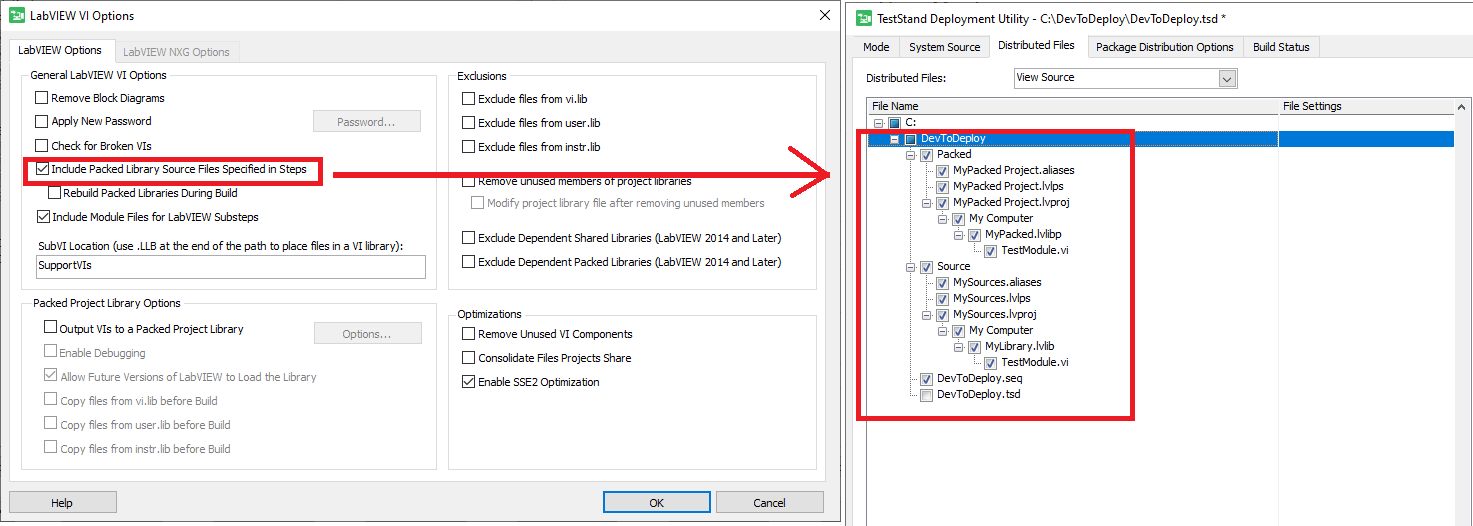Click the OK button
The height and width of the screenshot is (526, 1473).
click(657, 502)
